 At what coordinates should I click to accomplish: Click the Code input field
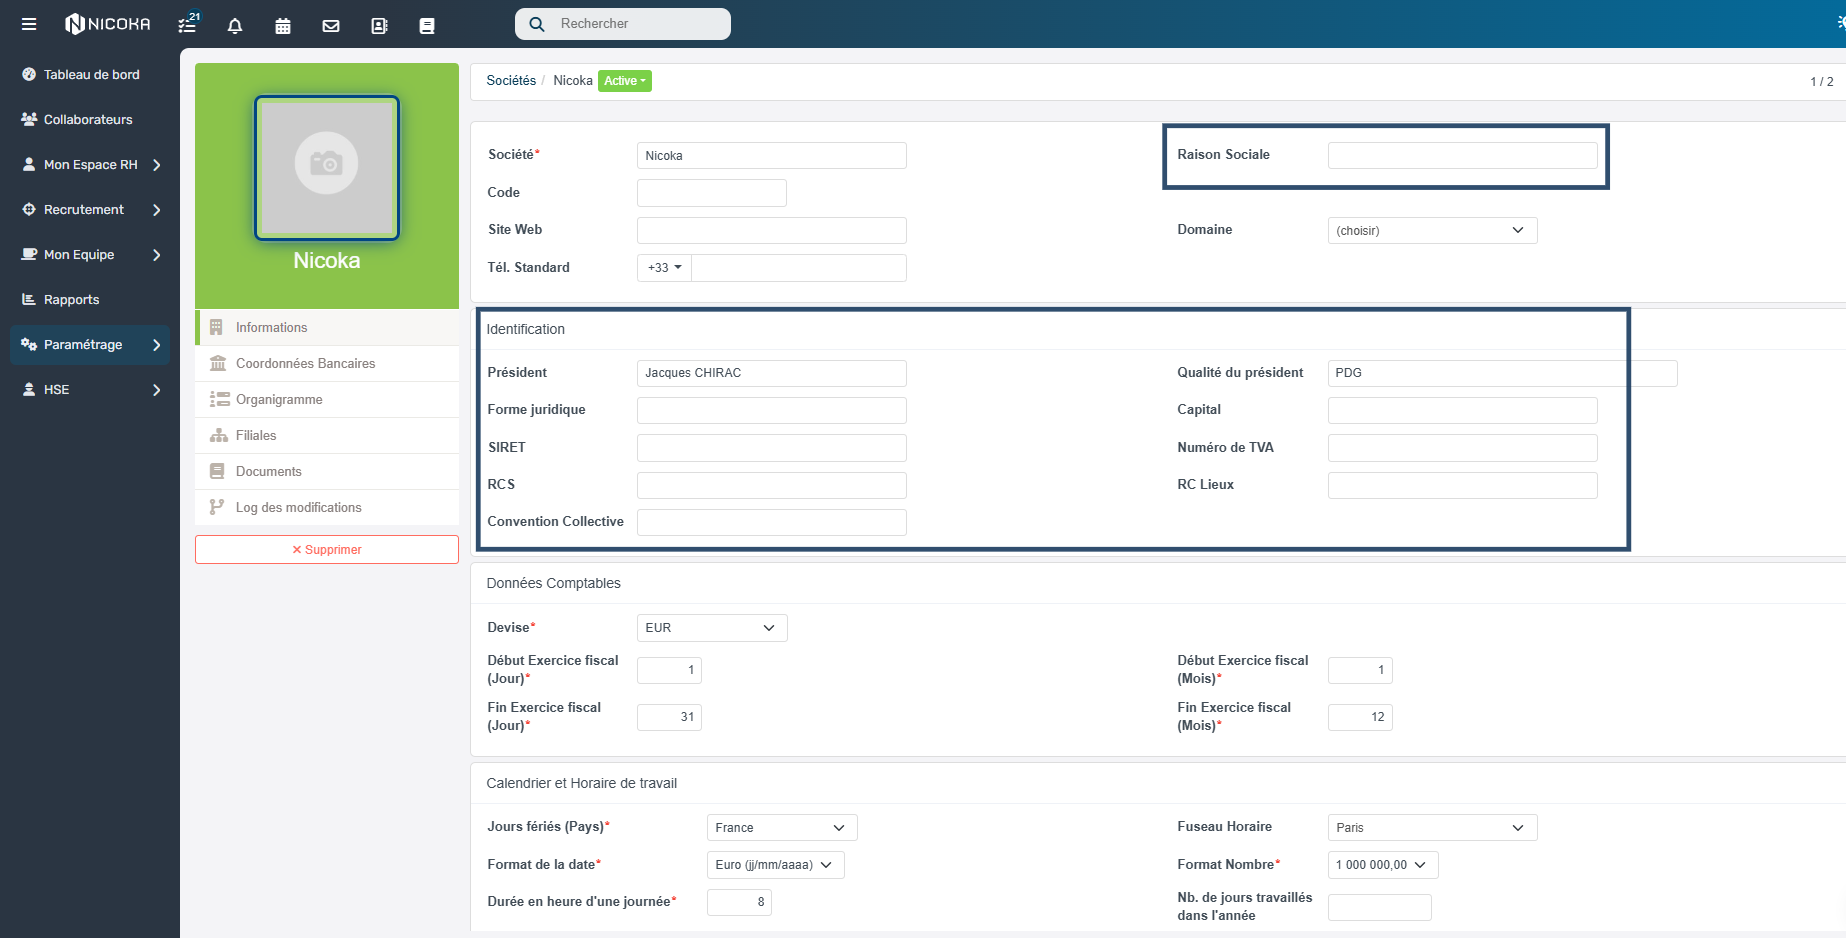(x=712, y=192)
